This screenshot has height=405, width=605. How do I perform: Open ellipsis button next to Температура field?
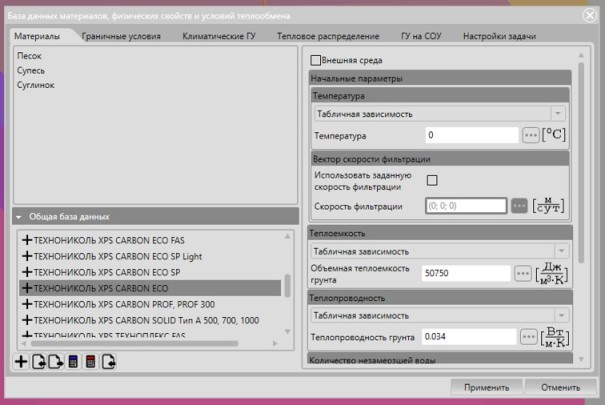(530, 135)
